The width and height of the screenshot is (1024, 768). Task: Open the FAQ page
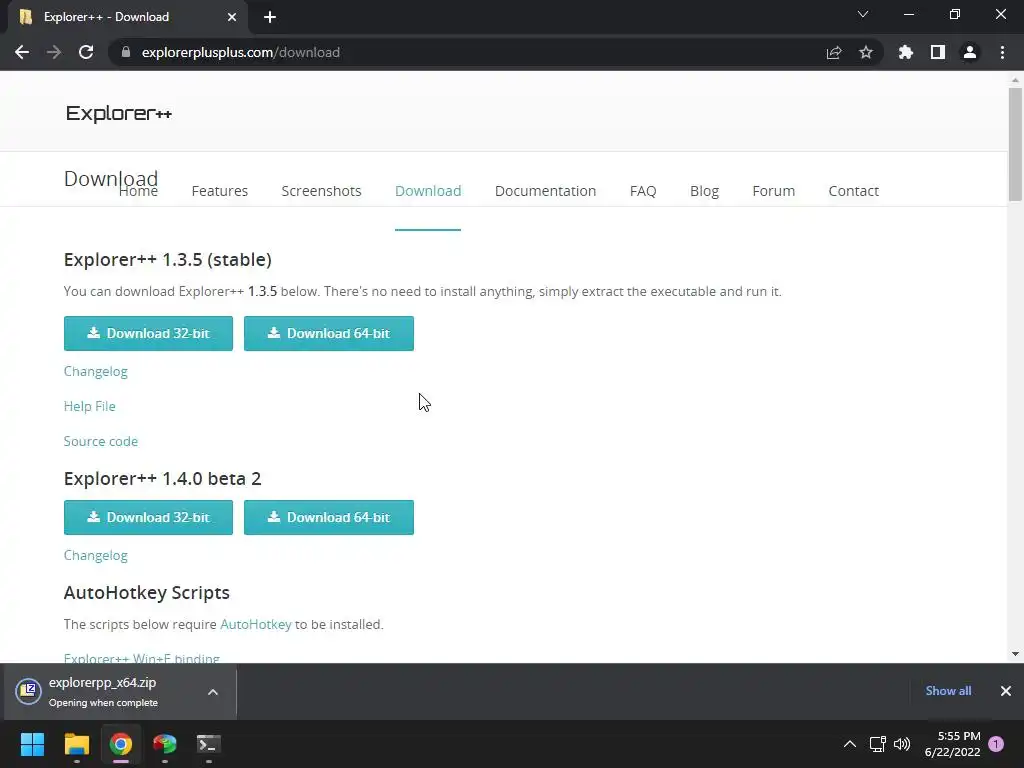coord(643,191)
